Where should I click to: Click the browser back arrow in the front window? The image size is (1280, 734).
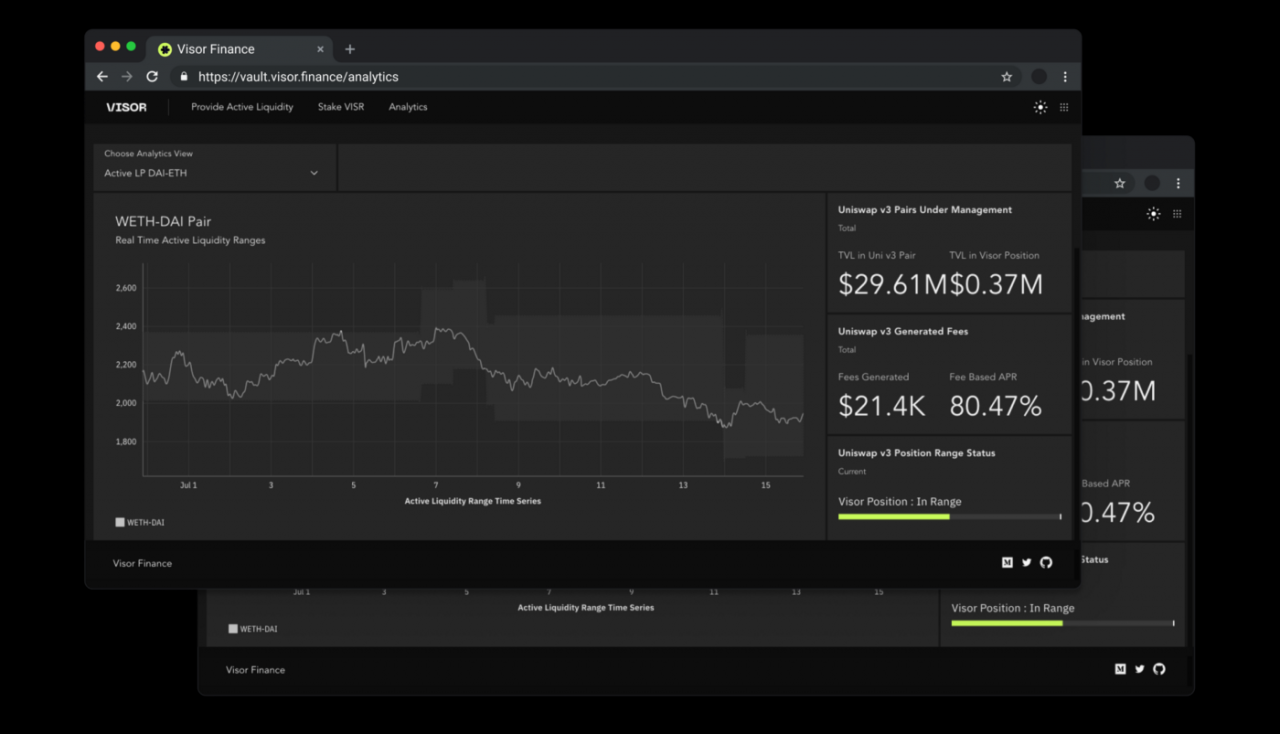[x=102, y=77]
